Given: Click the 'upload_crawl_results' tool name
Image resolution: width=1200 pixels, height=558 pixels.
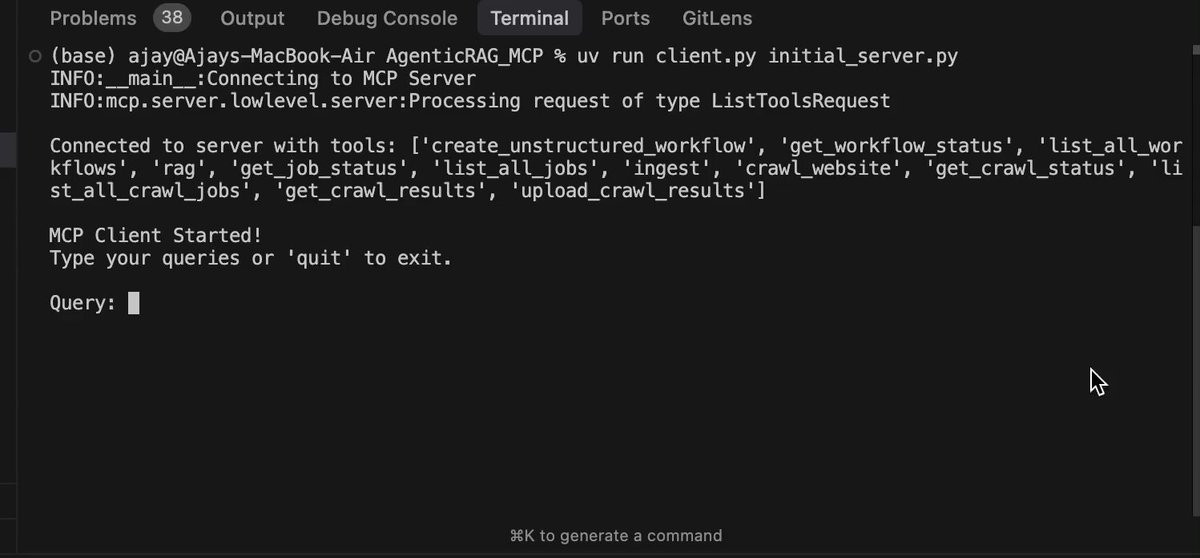Looking at the screenshot, I should pyautogui.click(x=634, y=190).
